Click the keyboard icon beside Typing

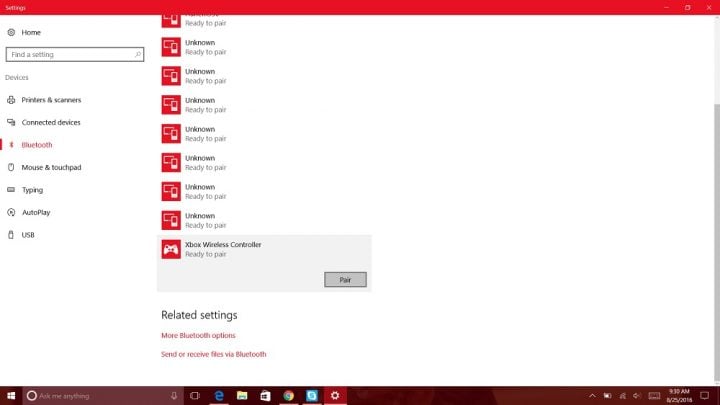(11, 190)
